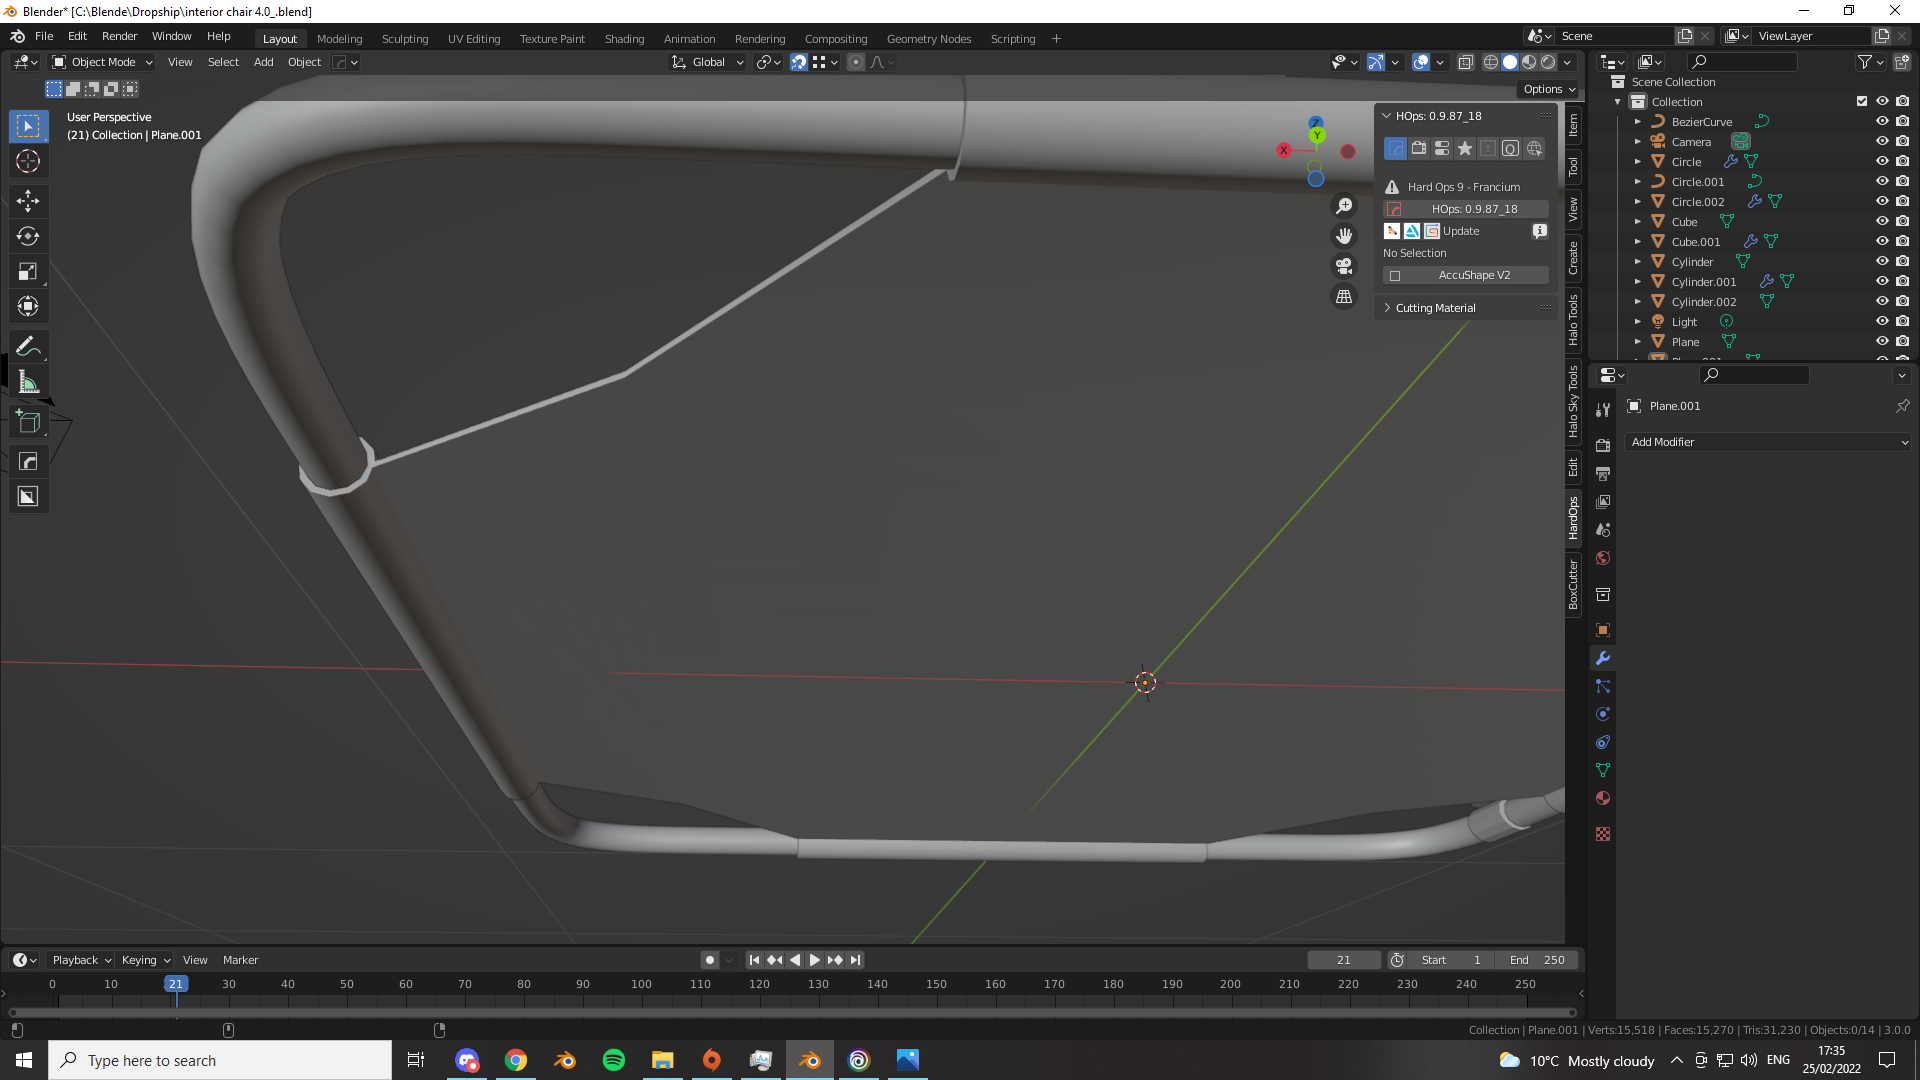This screenshot has height=1080, width=1920.
Task: Open Global transform orientation dropdown
Action: tap(708, 62)
